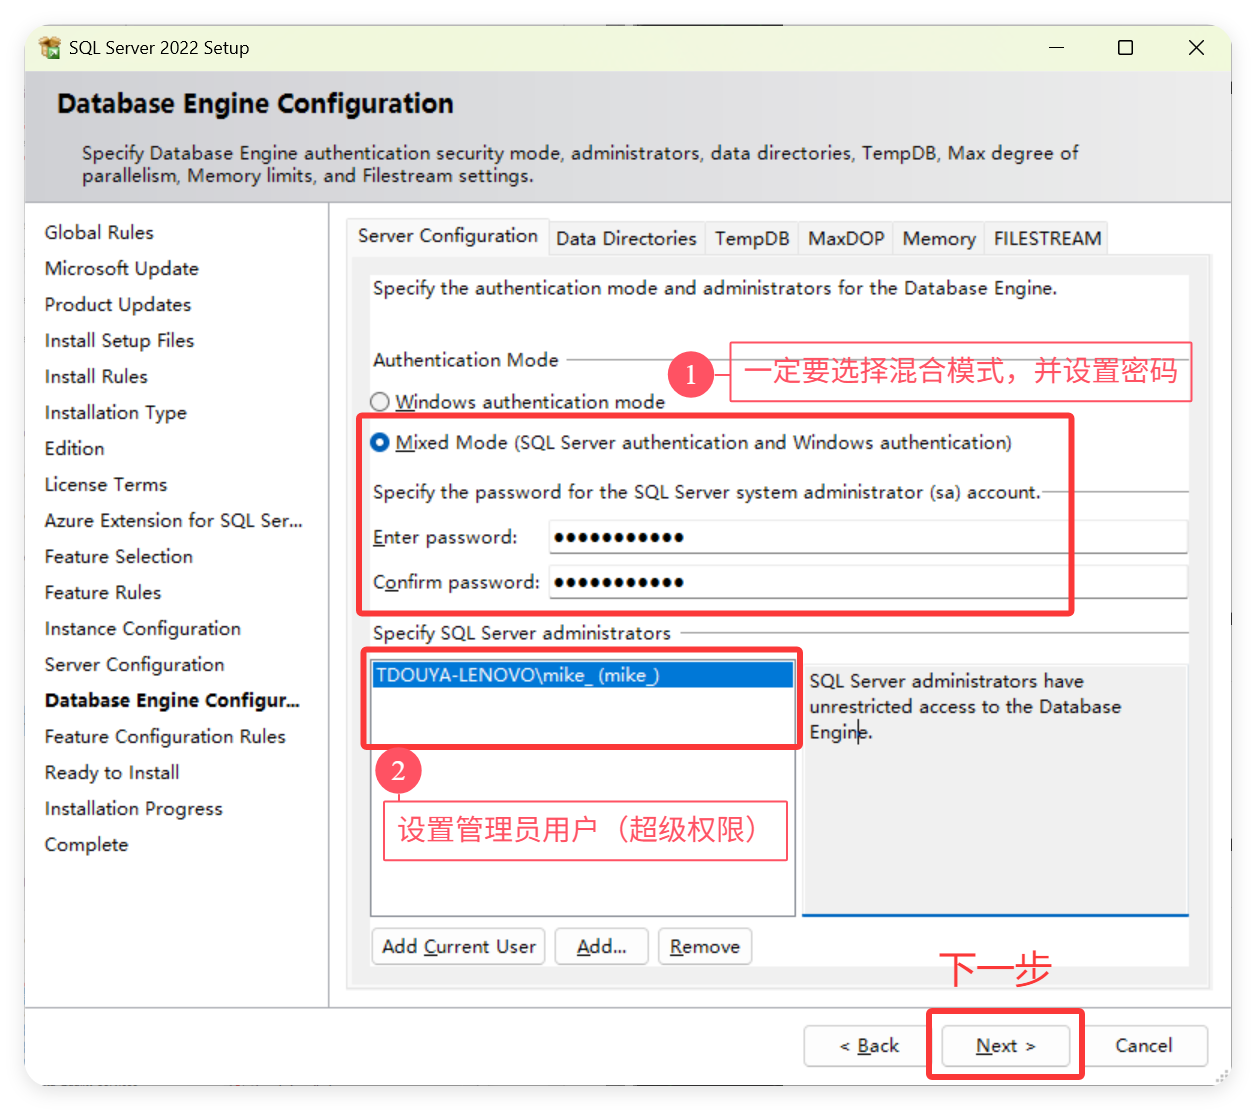Click Edition step in sidebar

(74, 448)
